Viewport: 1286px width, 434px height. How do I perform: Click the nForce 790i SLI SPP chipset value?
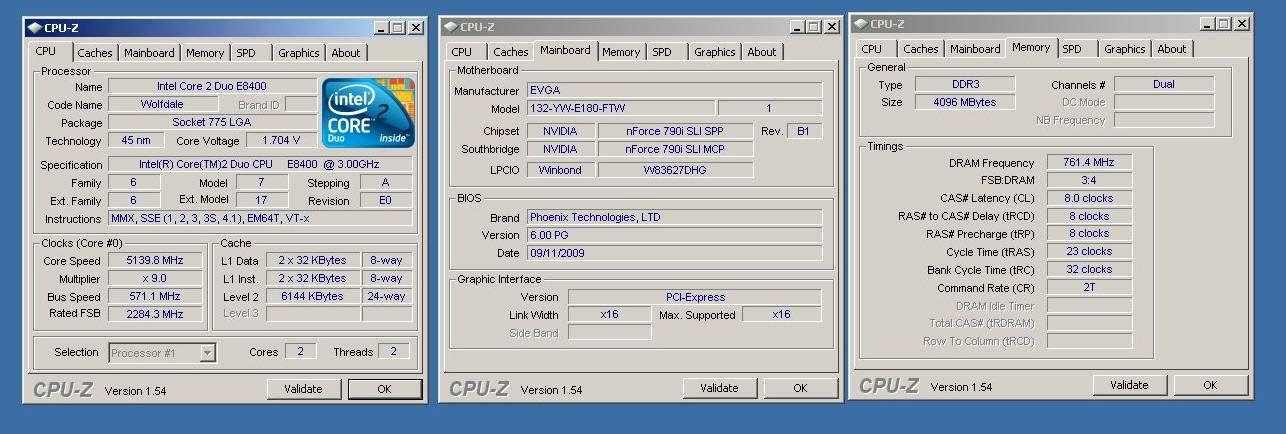(675, 132)
